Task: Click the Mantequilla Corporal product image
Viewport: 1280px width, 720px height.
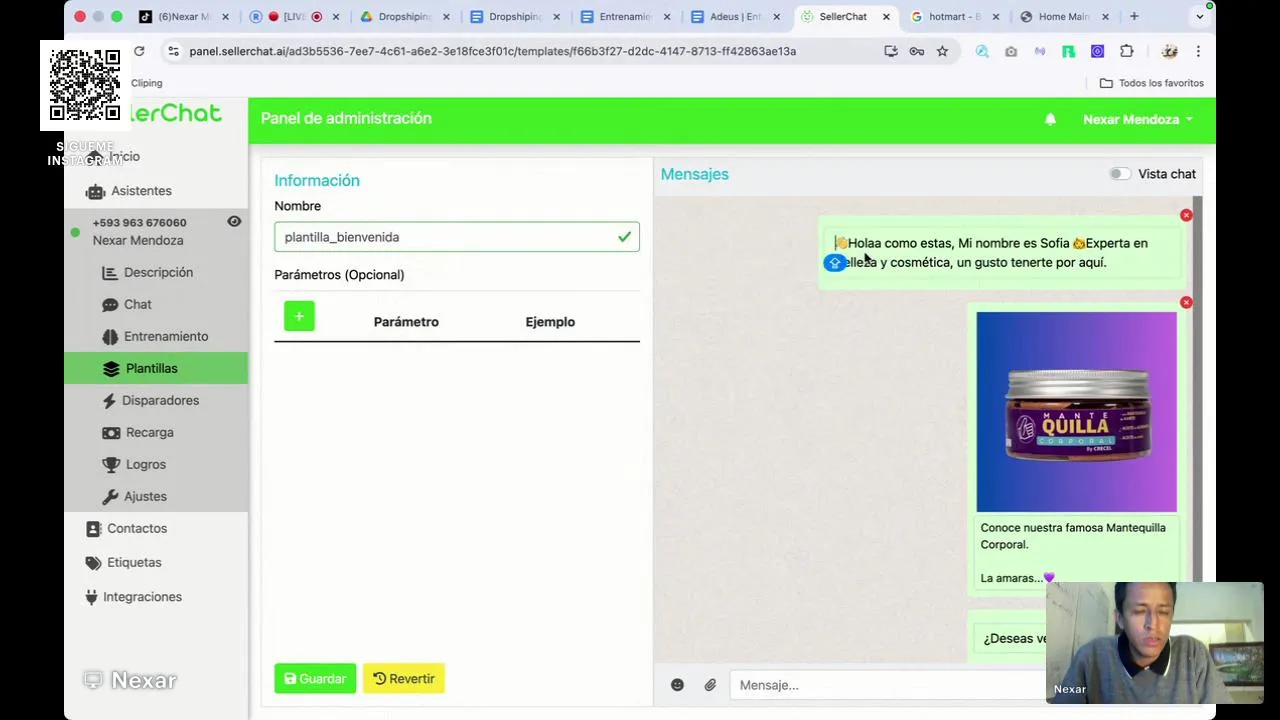Action: point(1077,412)
